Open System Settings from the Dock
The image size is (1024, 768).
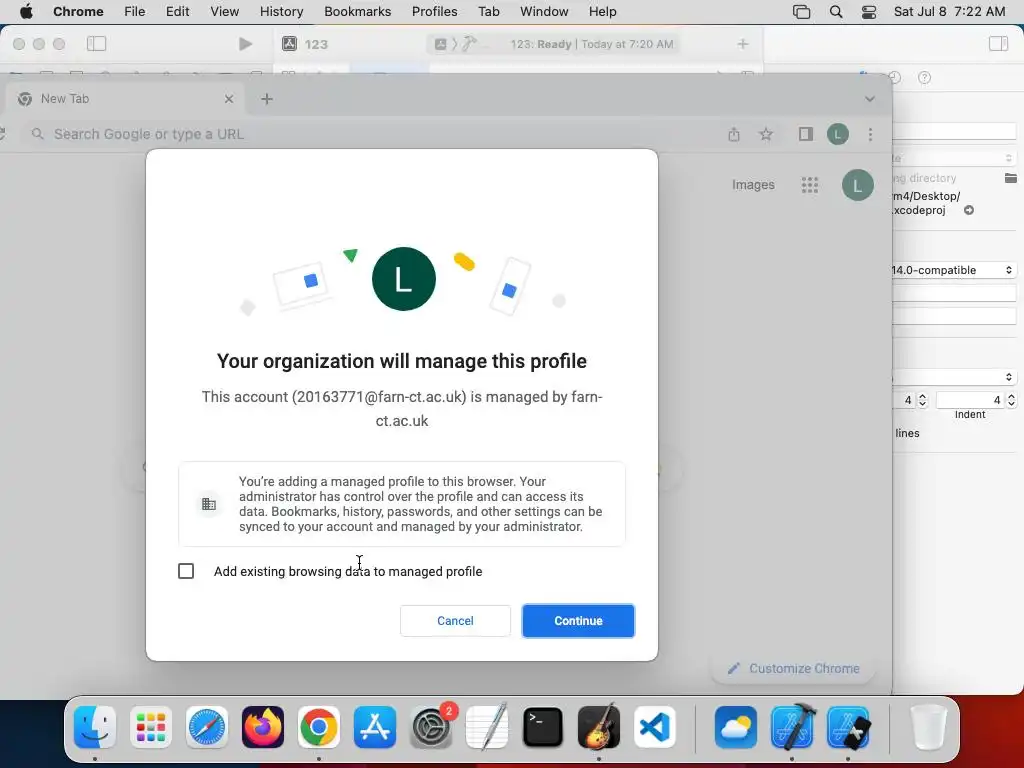(431, 727)
